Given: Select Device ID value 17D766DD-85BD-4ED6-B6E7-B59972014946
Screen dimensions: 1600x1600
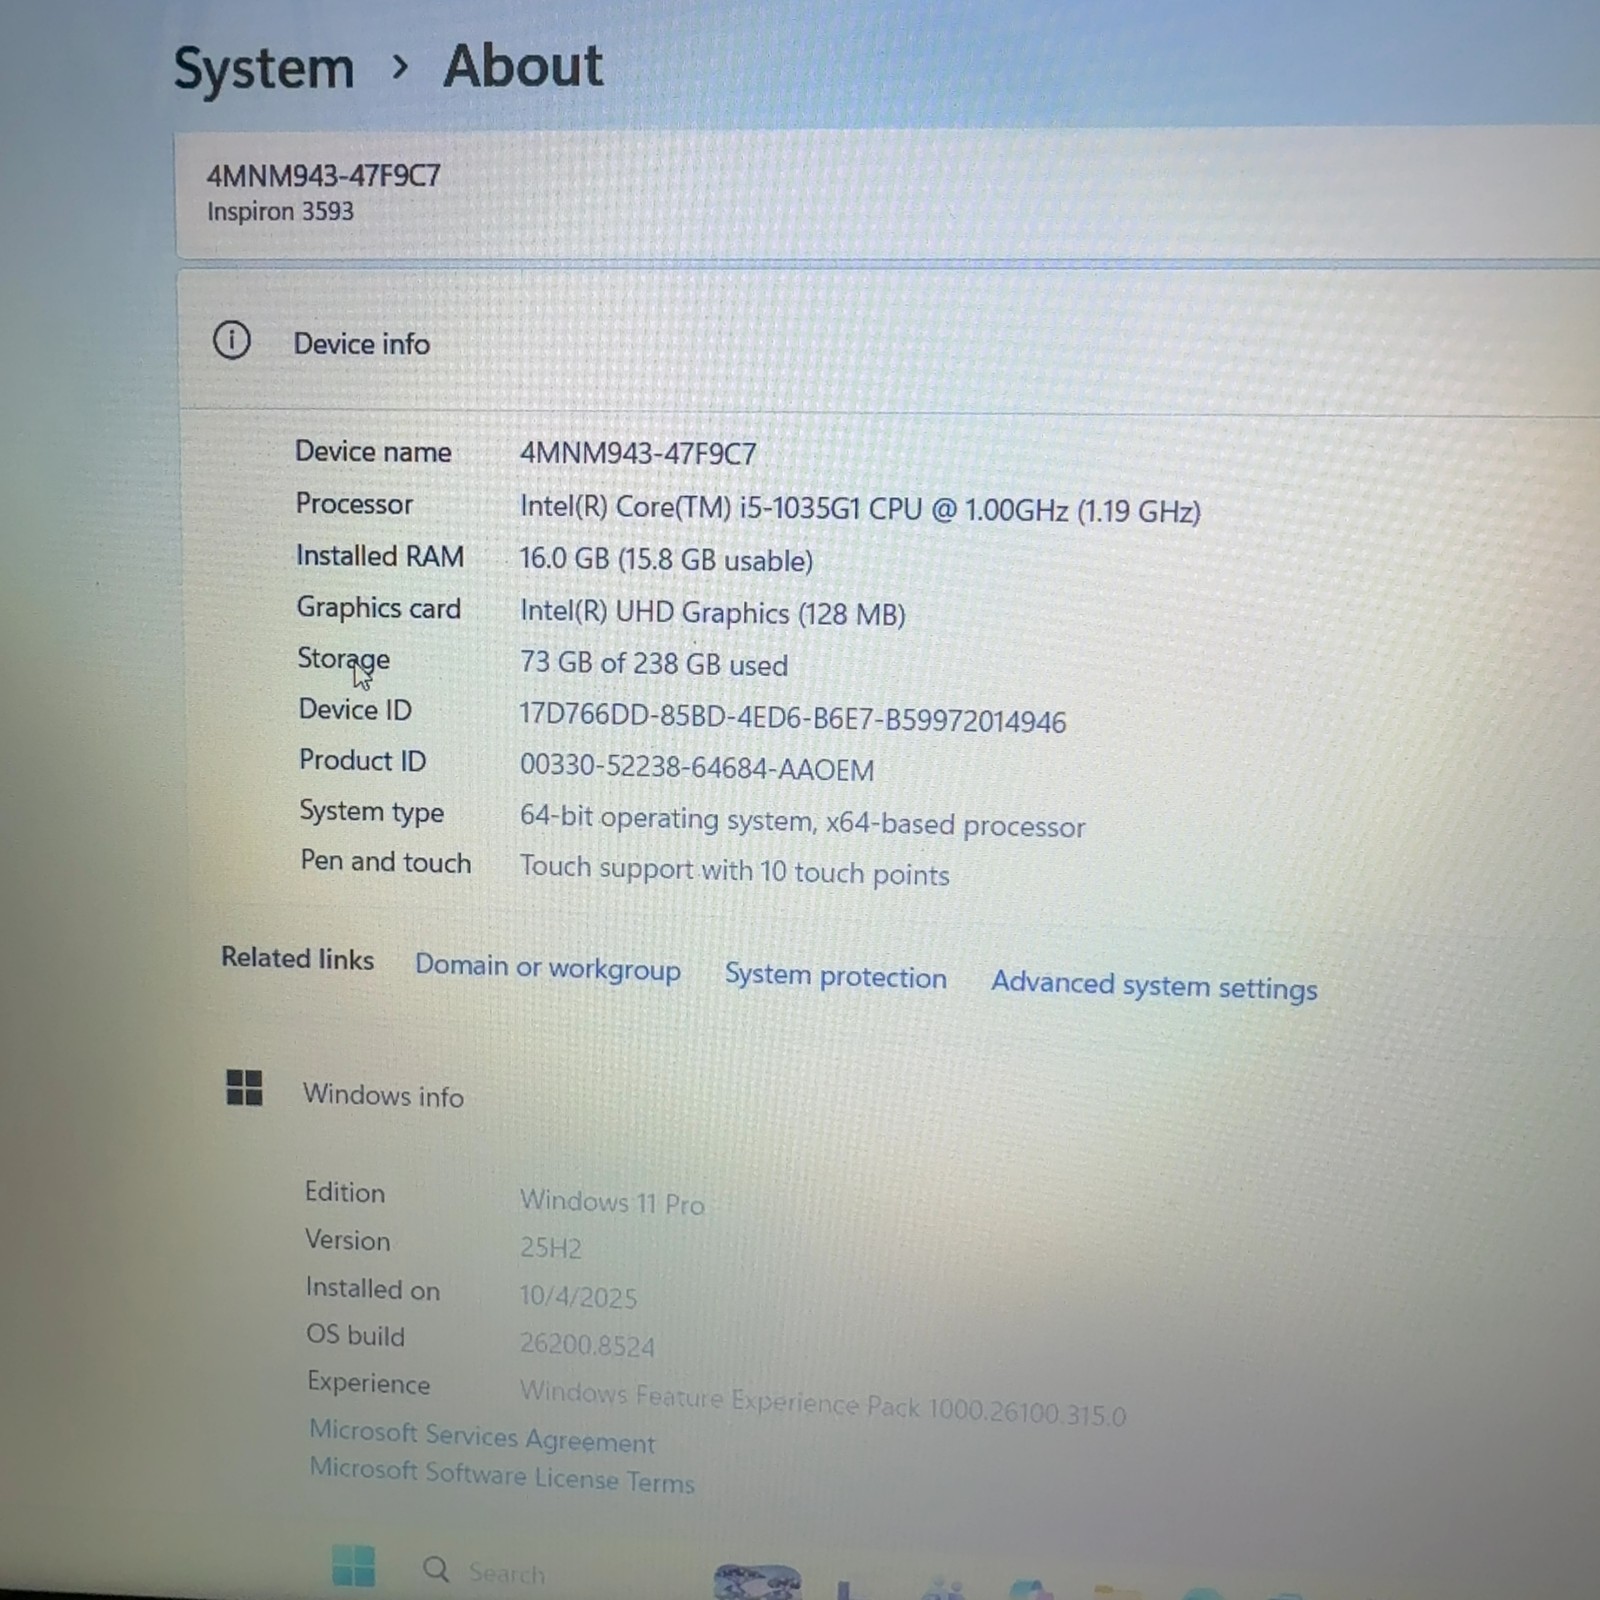Looking at the screenshot, I should 793,718.
